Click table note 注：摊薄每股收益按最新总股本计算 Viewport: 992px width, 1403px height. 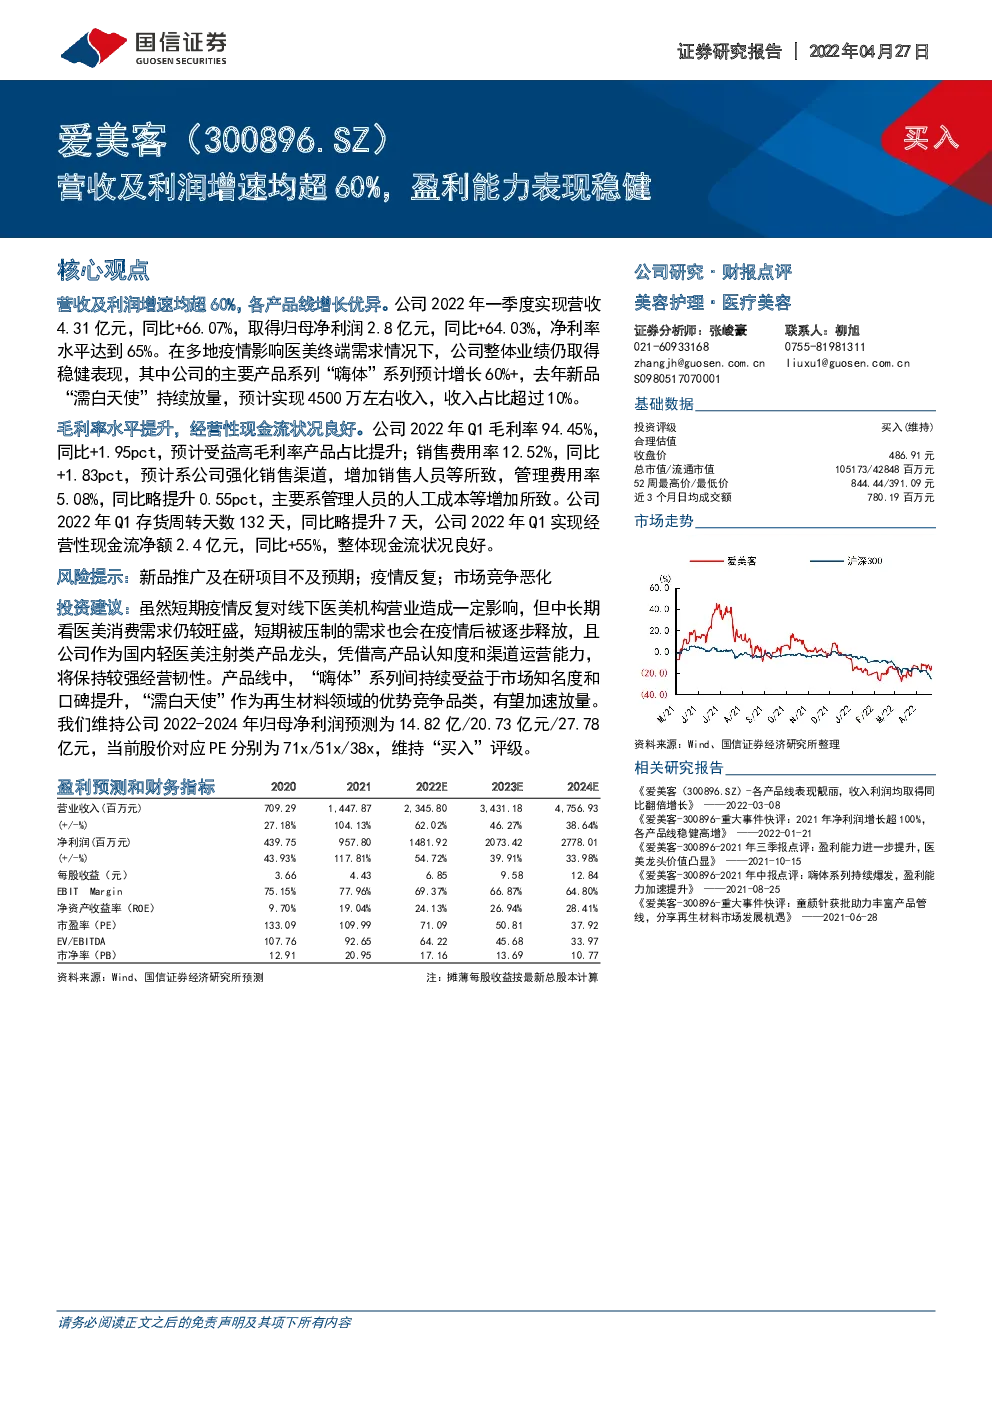512,977
